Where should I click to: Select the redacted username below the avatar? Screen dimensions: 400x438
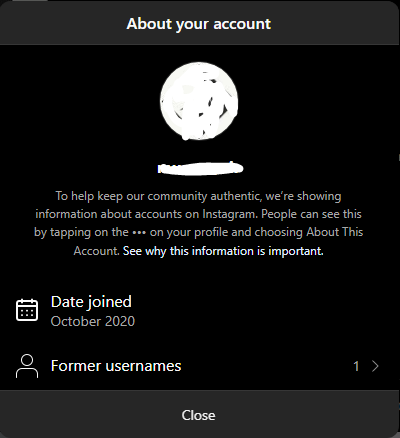point(200,168)
